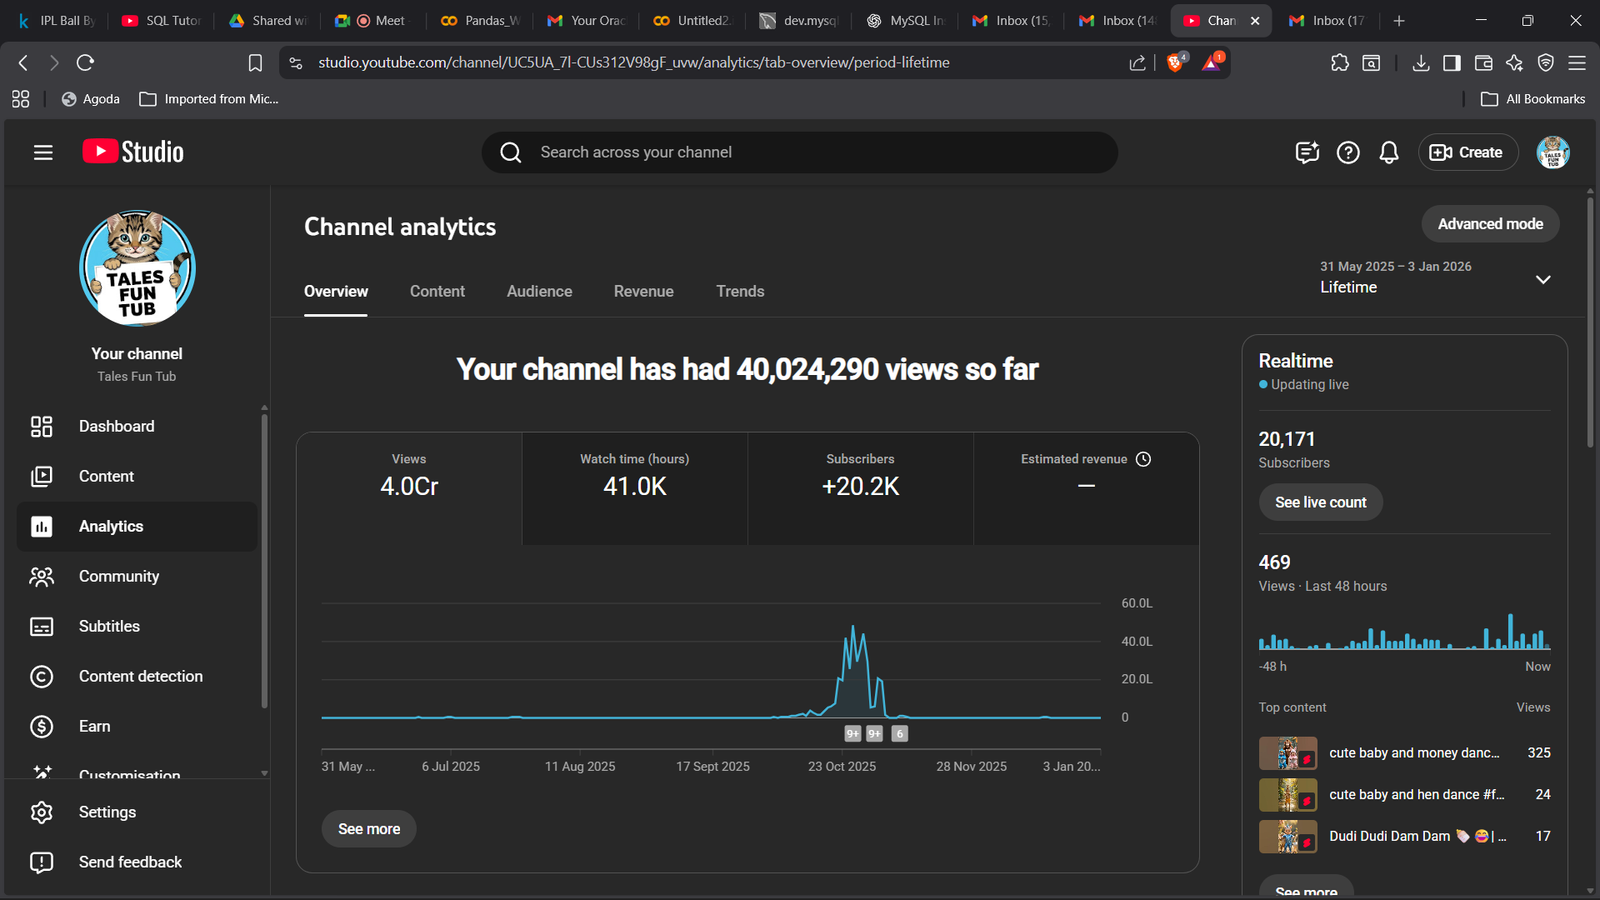Click the Subtitles icon in the sidebar
The width and height of the screenshot is (1600, 900).
42,626
